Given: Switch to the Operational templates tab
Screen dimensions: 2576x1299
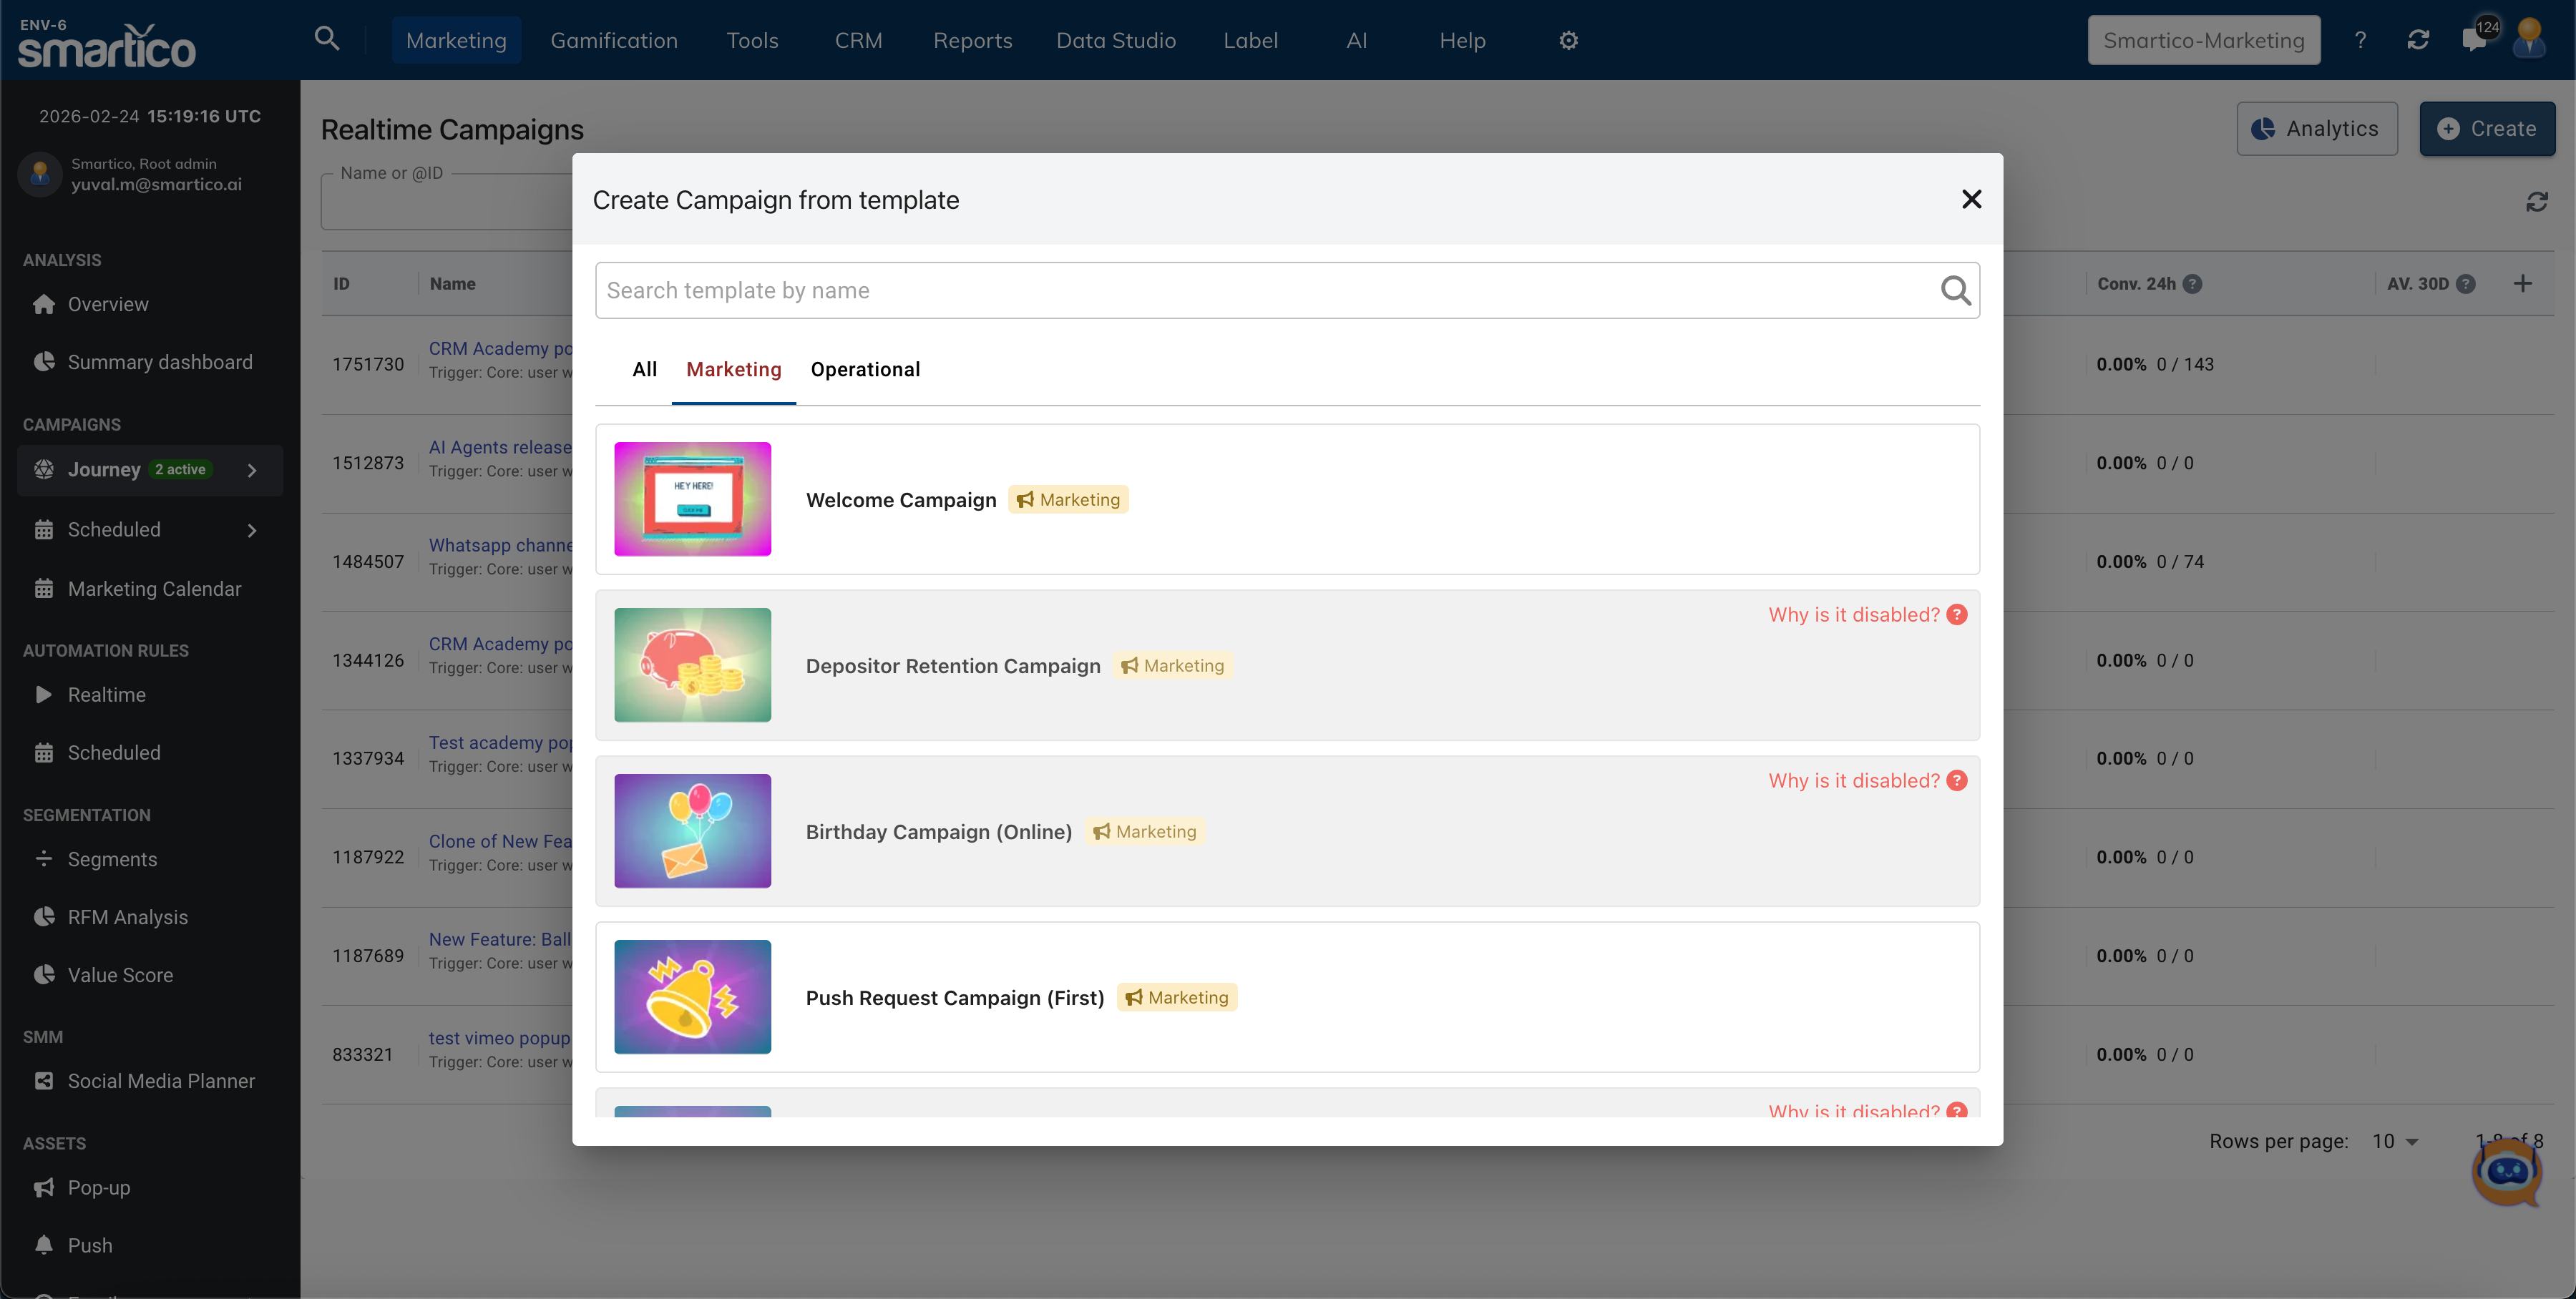Looking at the screenshot, I should (x=865, y=369).
